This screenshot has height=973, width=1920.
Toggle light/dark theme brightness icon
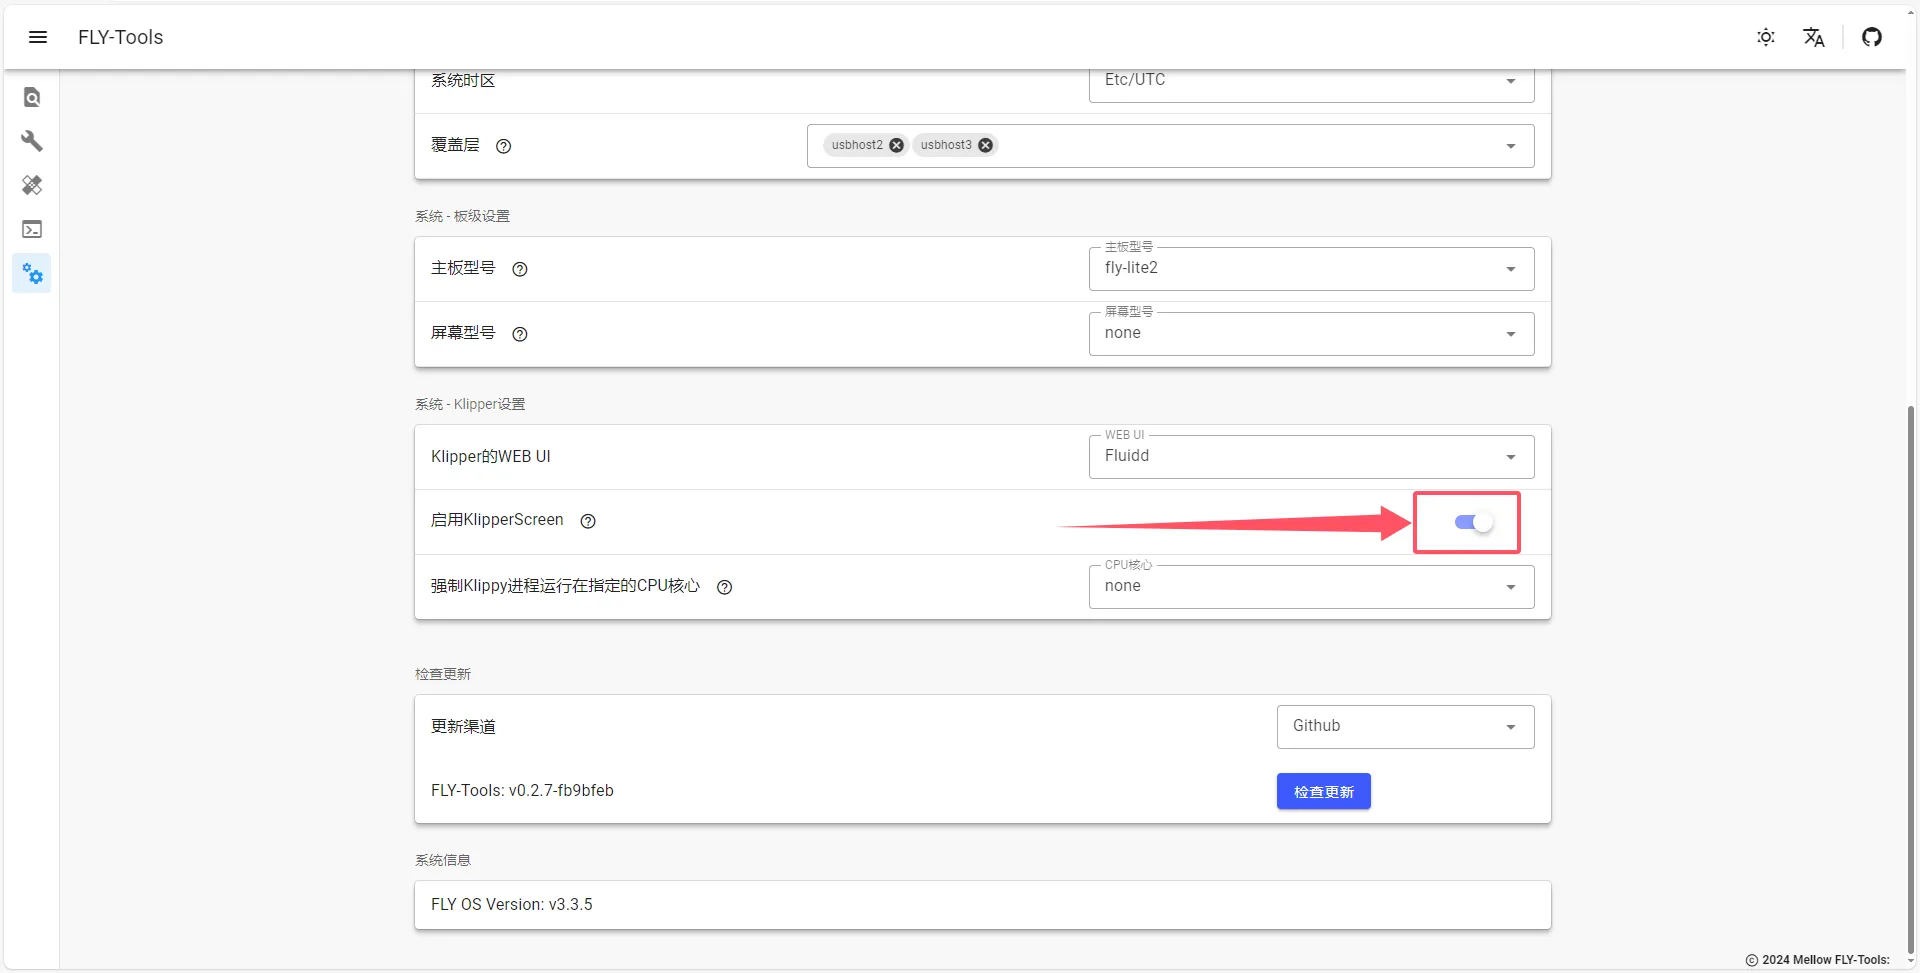tap(1766, 37)
